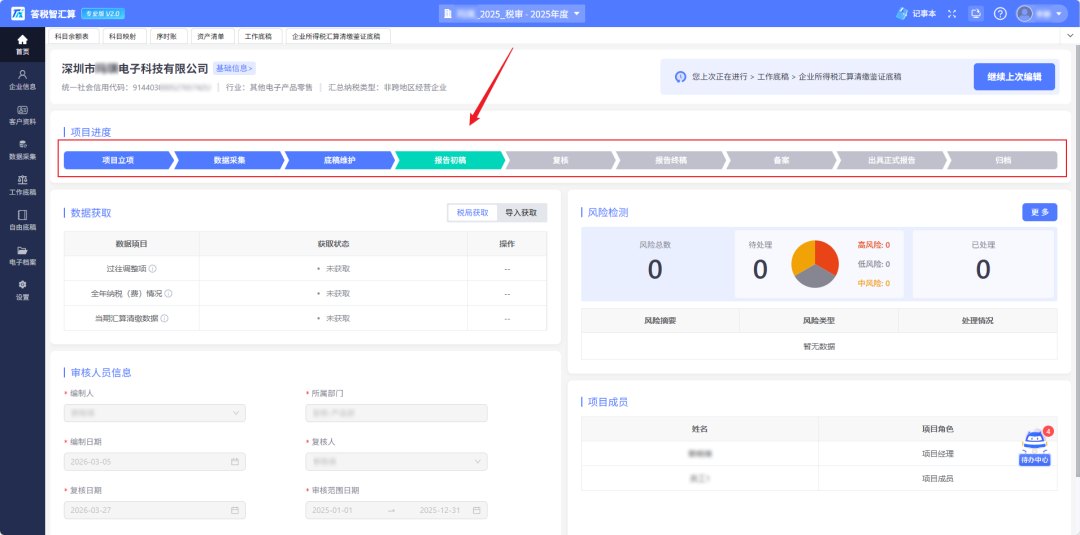Viewport: 1080px width, 535px height.
Task: Select the 备案 progress step
Action: [x=781, y=160]
